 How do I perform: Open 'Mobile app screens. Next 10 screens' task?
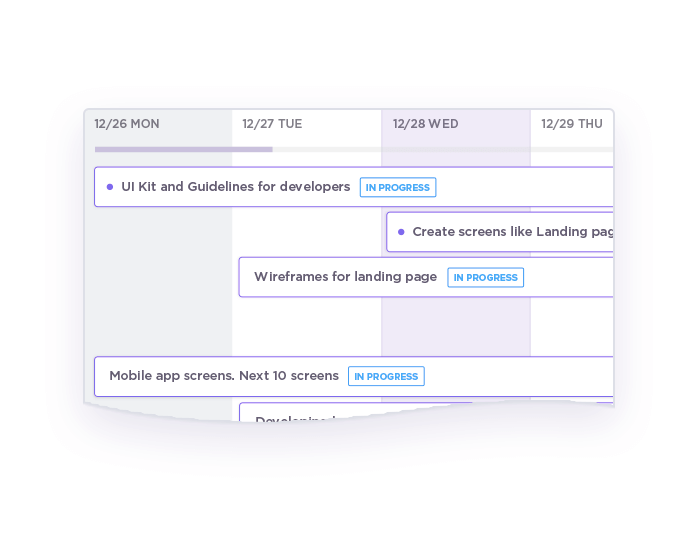[x=224, y=376]
